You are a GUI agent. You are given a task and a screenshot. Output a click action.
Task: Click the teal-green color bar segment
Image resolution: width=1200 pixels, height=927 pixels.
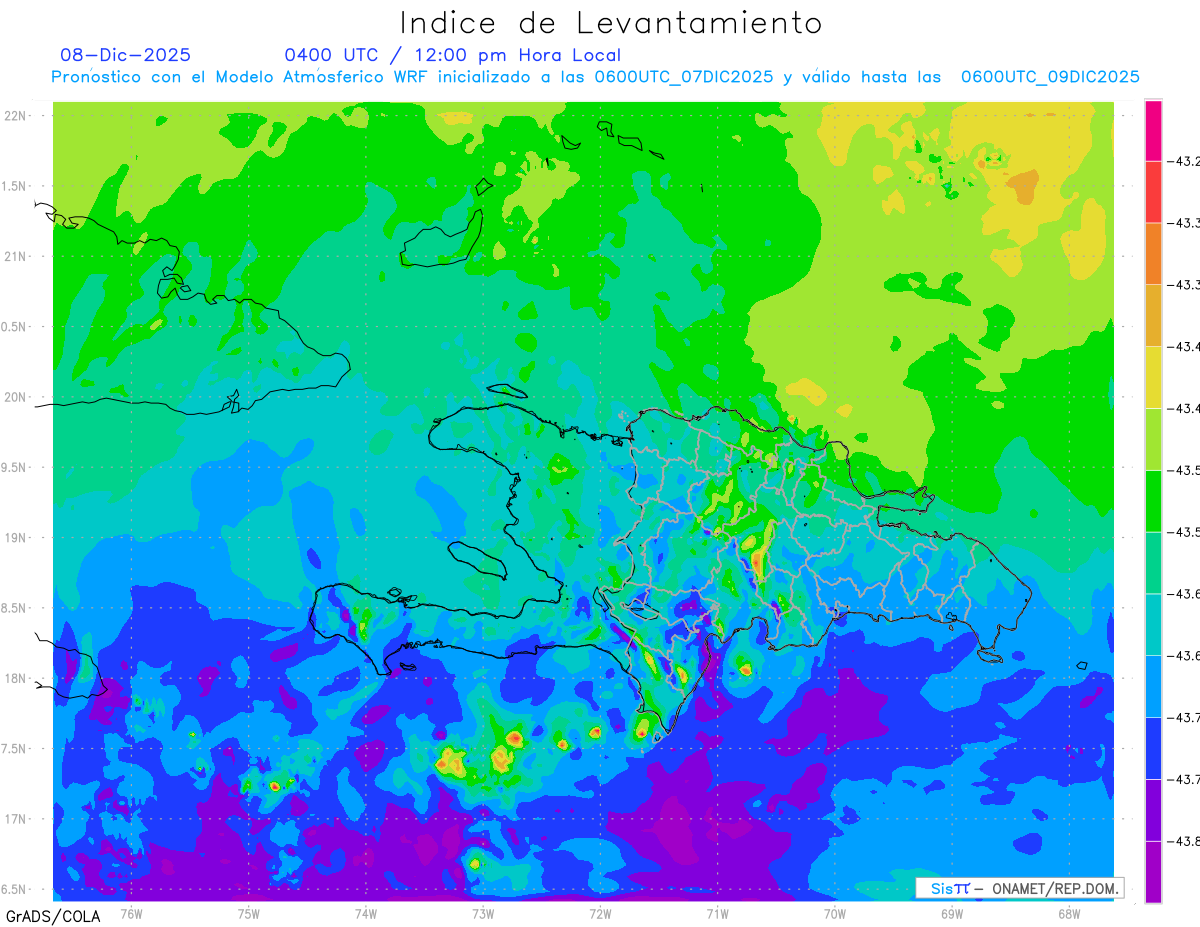(x=1153, y=563)
